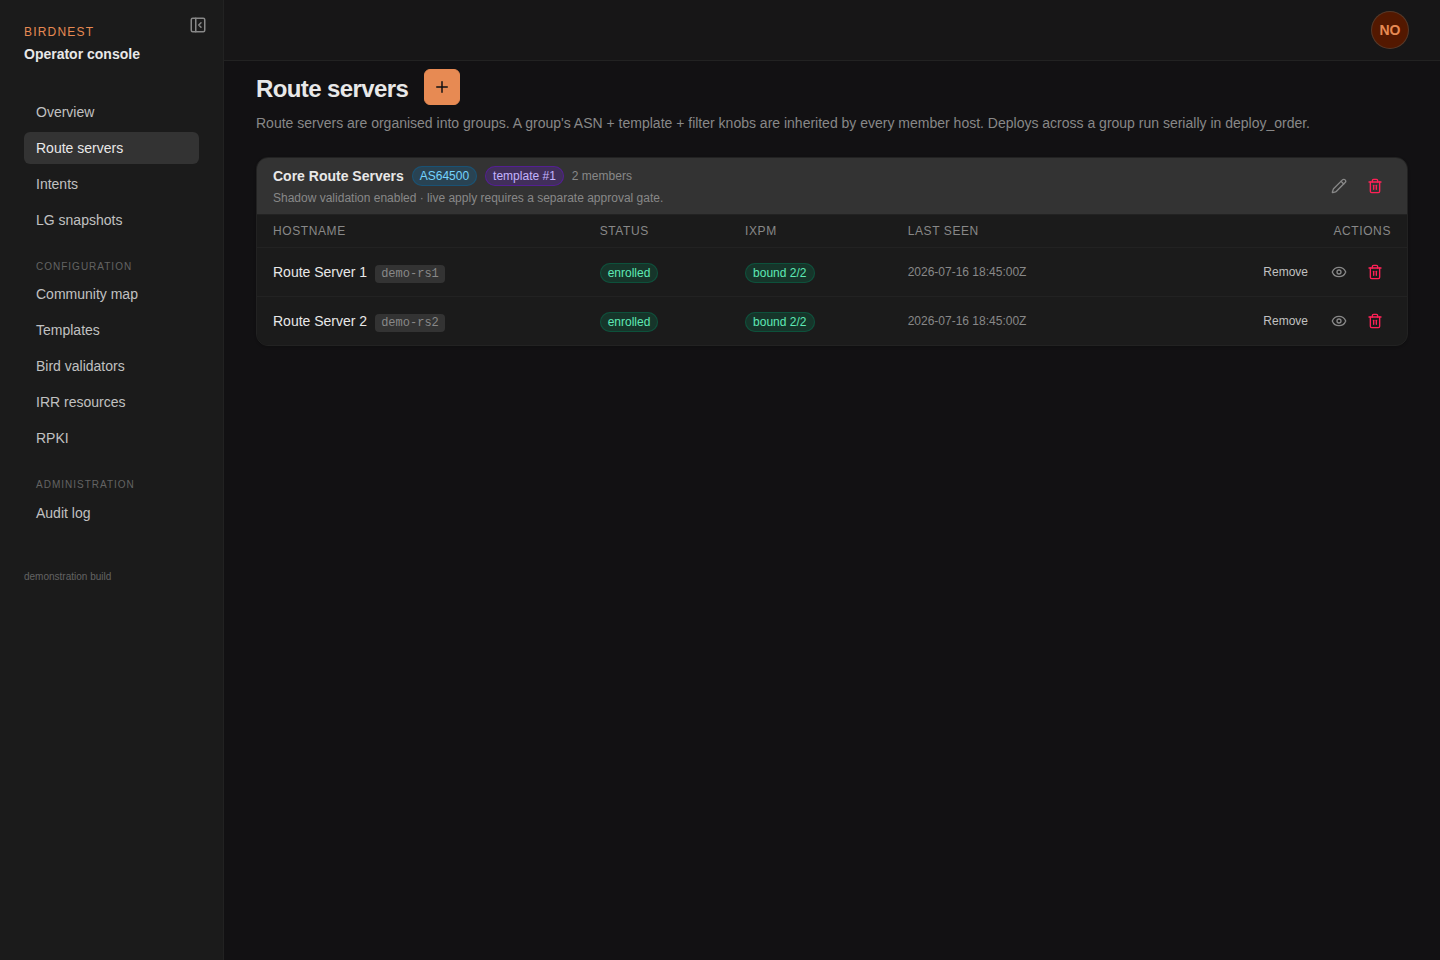Click HOSTNAME column header

pyautogui.click(x=309, y=231)
